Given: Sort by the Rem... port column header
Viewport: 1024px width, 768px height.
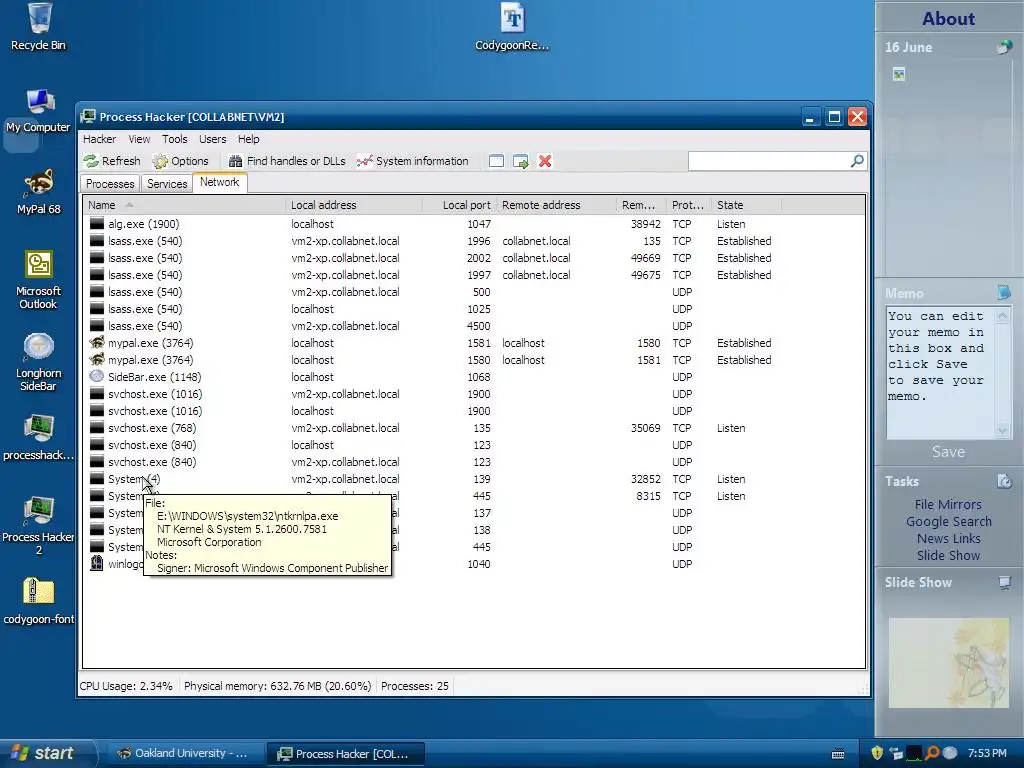Looking at the screenshot, I should [641, 205].
